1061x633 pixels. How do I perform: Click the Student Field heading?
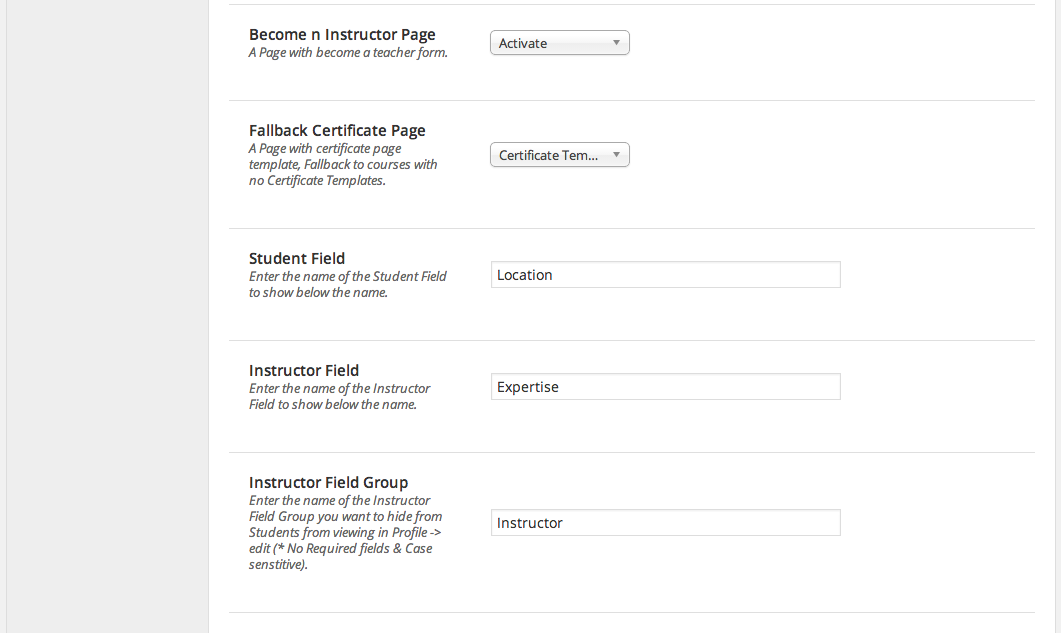click(x=296, y=259)
